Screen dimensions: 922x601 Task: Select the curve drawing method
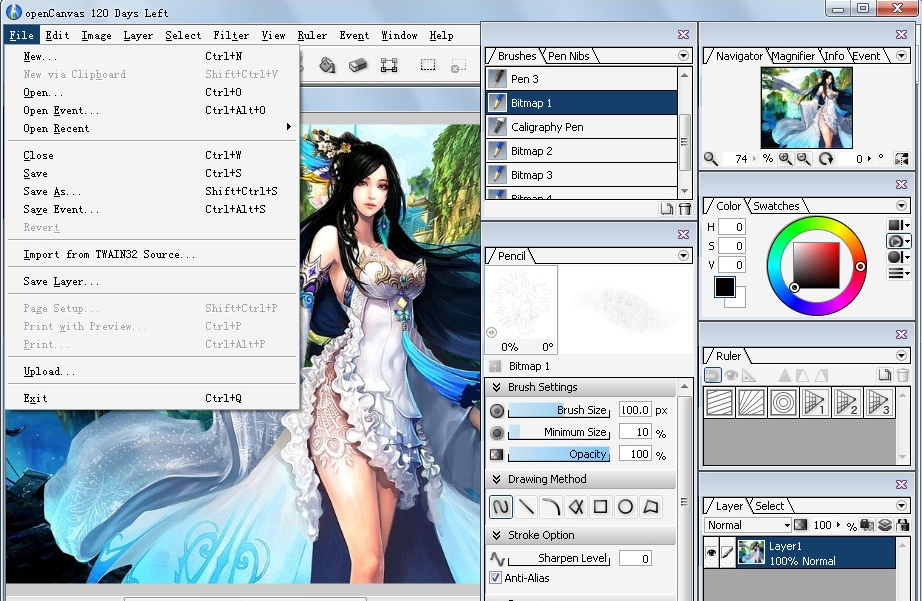pyautogui.click(x=551, y=507)
